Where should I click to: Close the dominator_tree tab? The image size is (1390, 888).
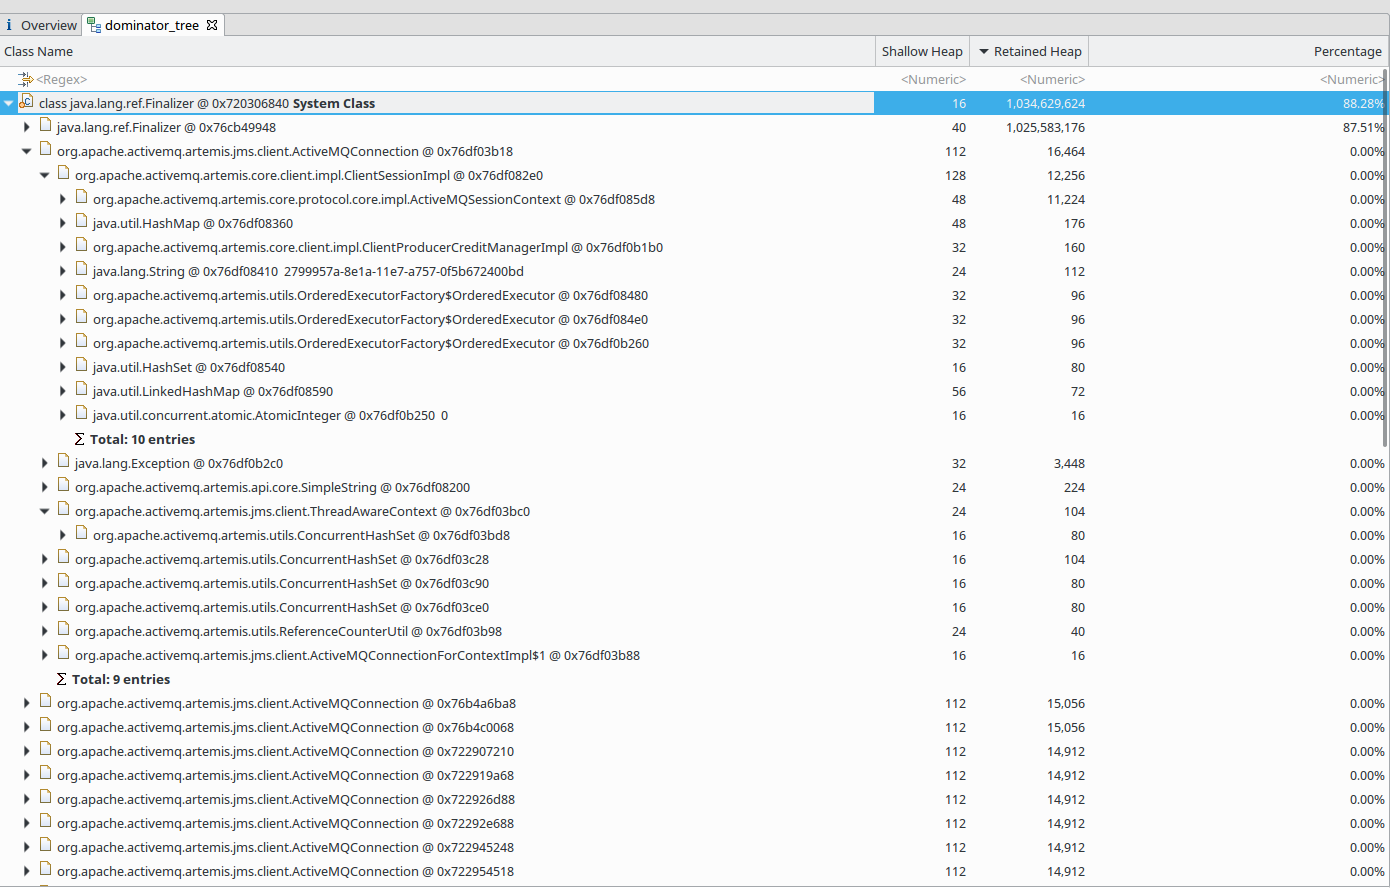click(212, 25)
